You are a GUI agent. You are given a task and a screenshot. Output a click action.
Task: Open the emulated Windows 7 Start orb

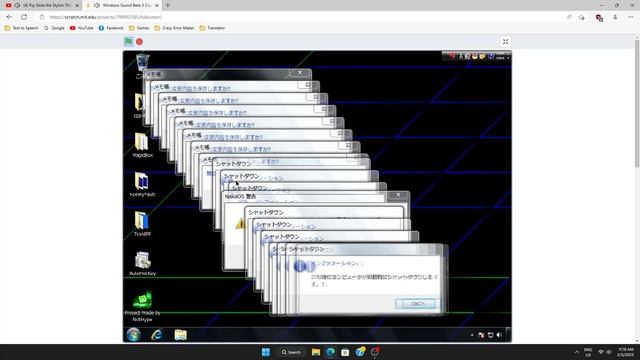[x=133, y=334]
